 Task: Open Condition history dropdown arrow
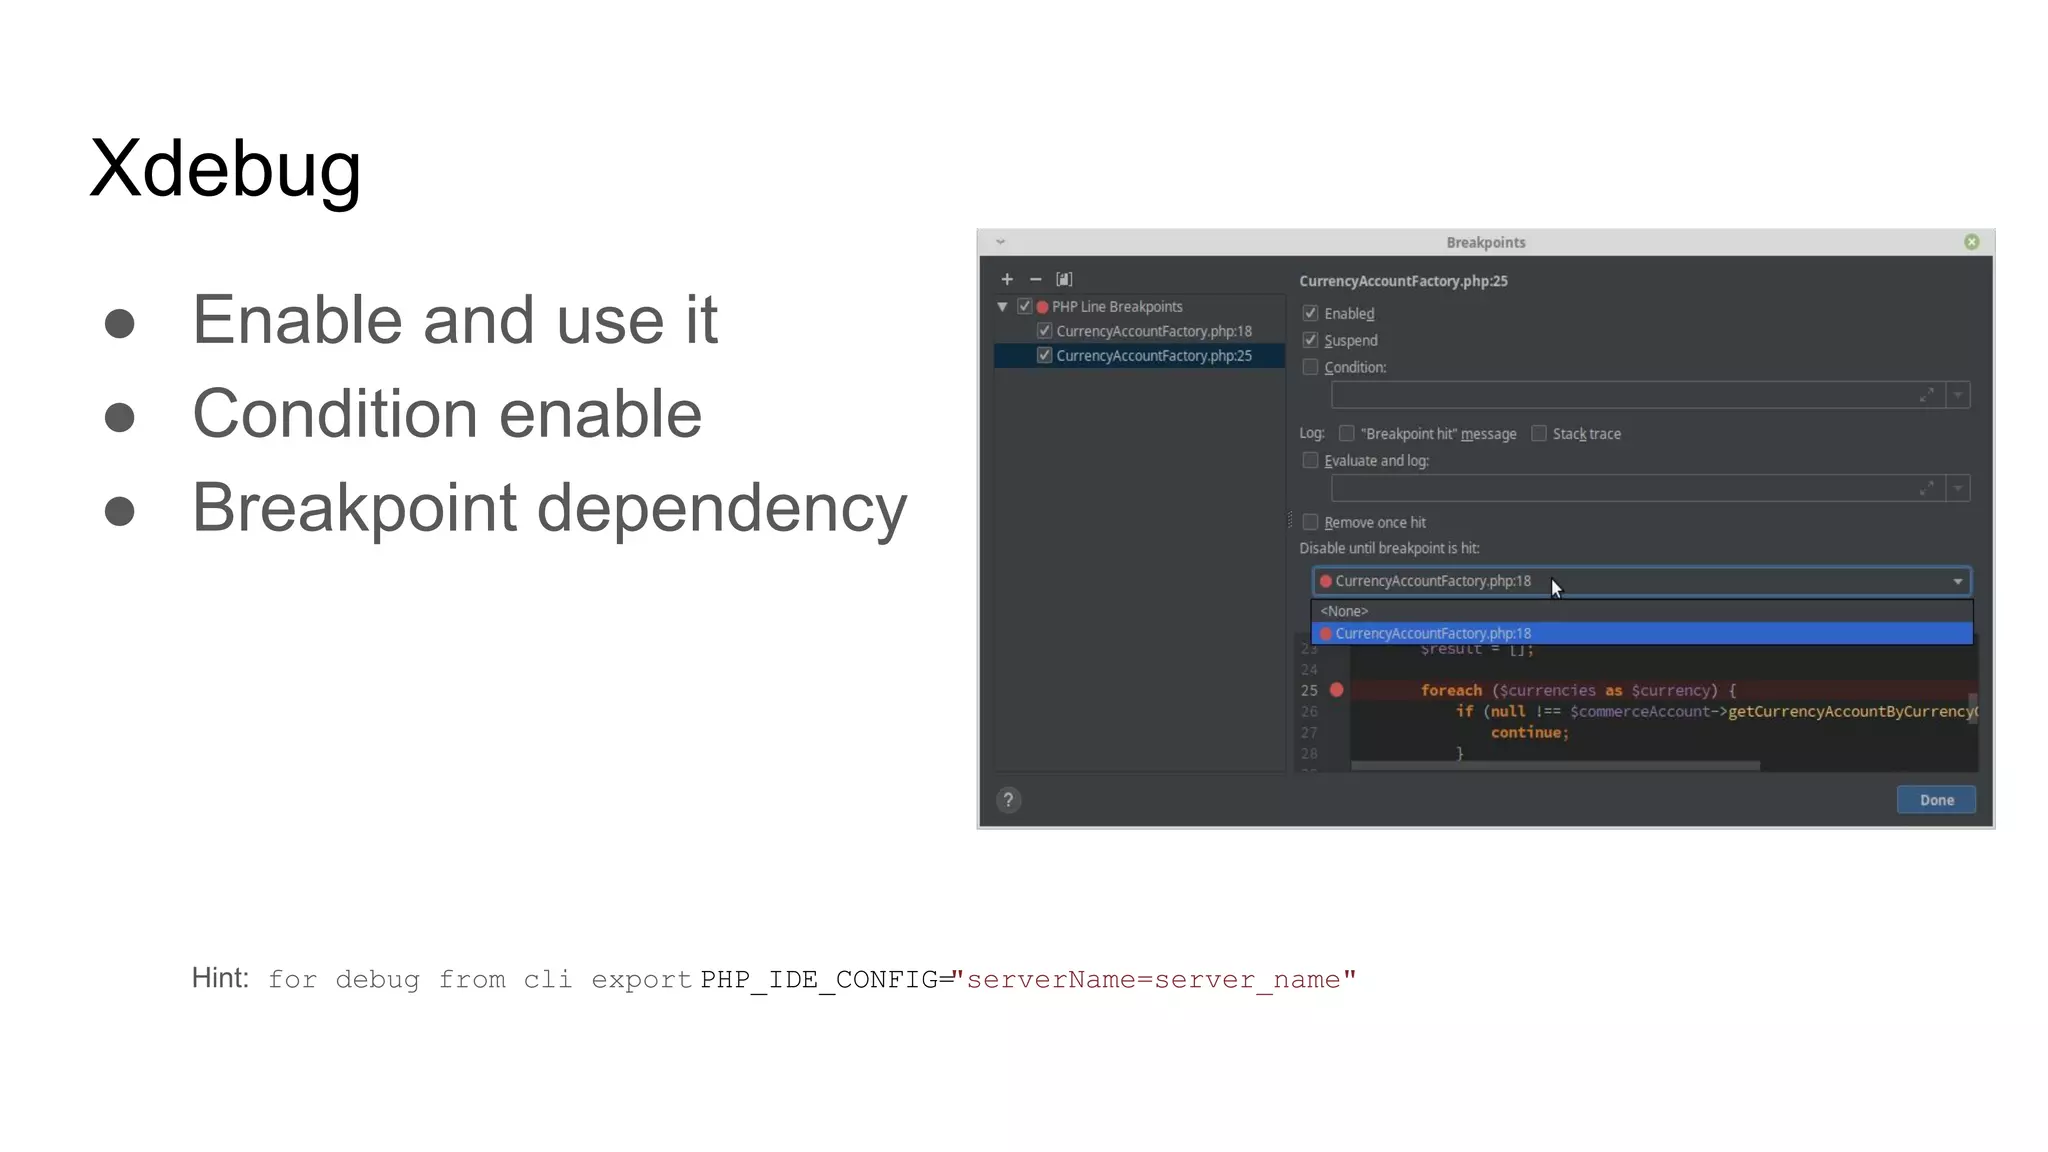click(1958, 395)
